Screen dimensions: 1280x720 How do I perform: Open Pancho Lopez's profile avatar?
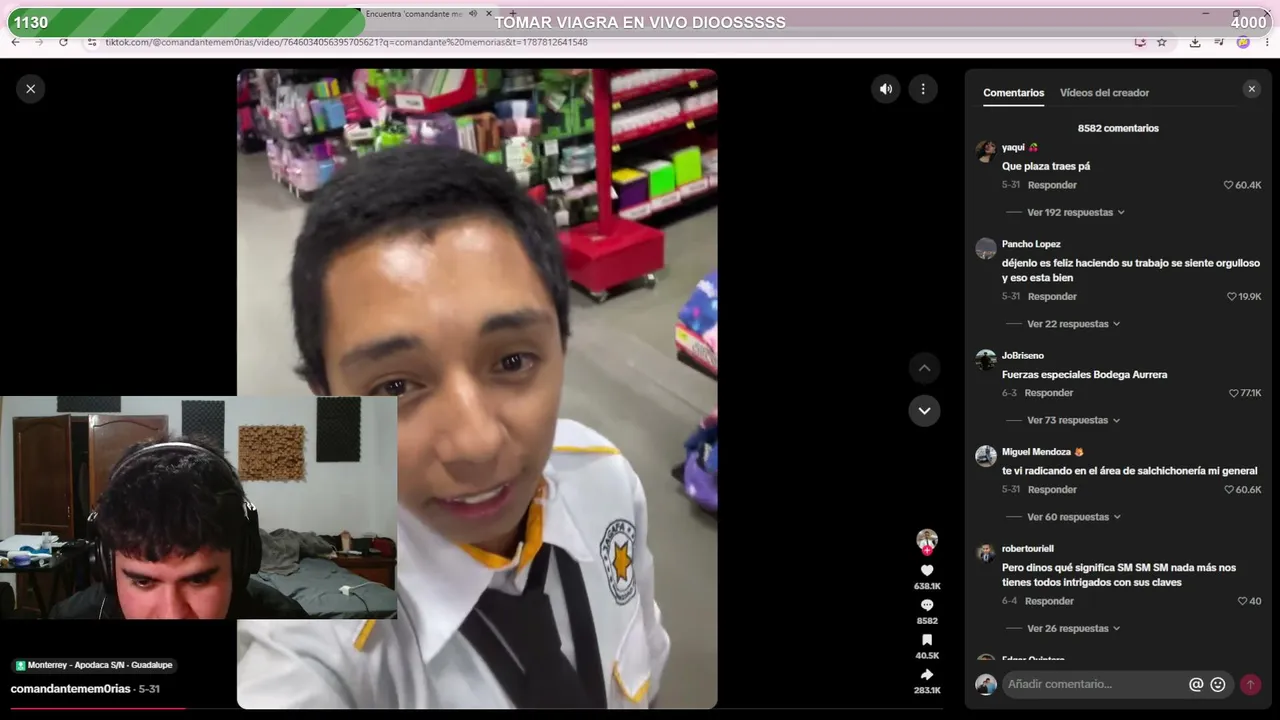pos(986,249)
